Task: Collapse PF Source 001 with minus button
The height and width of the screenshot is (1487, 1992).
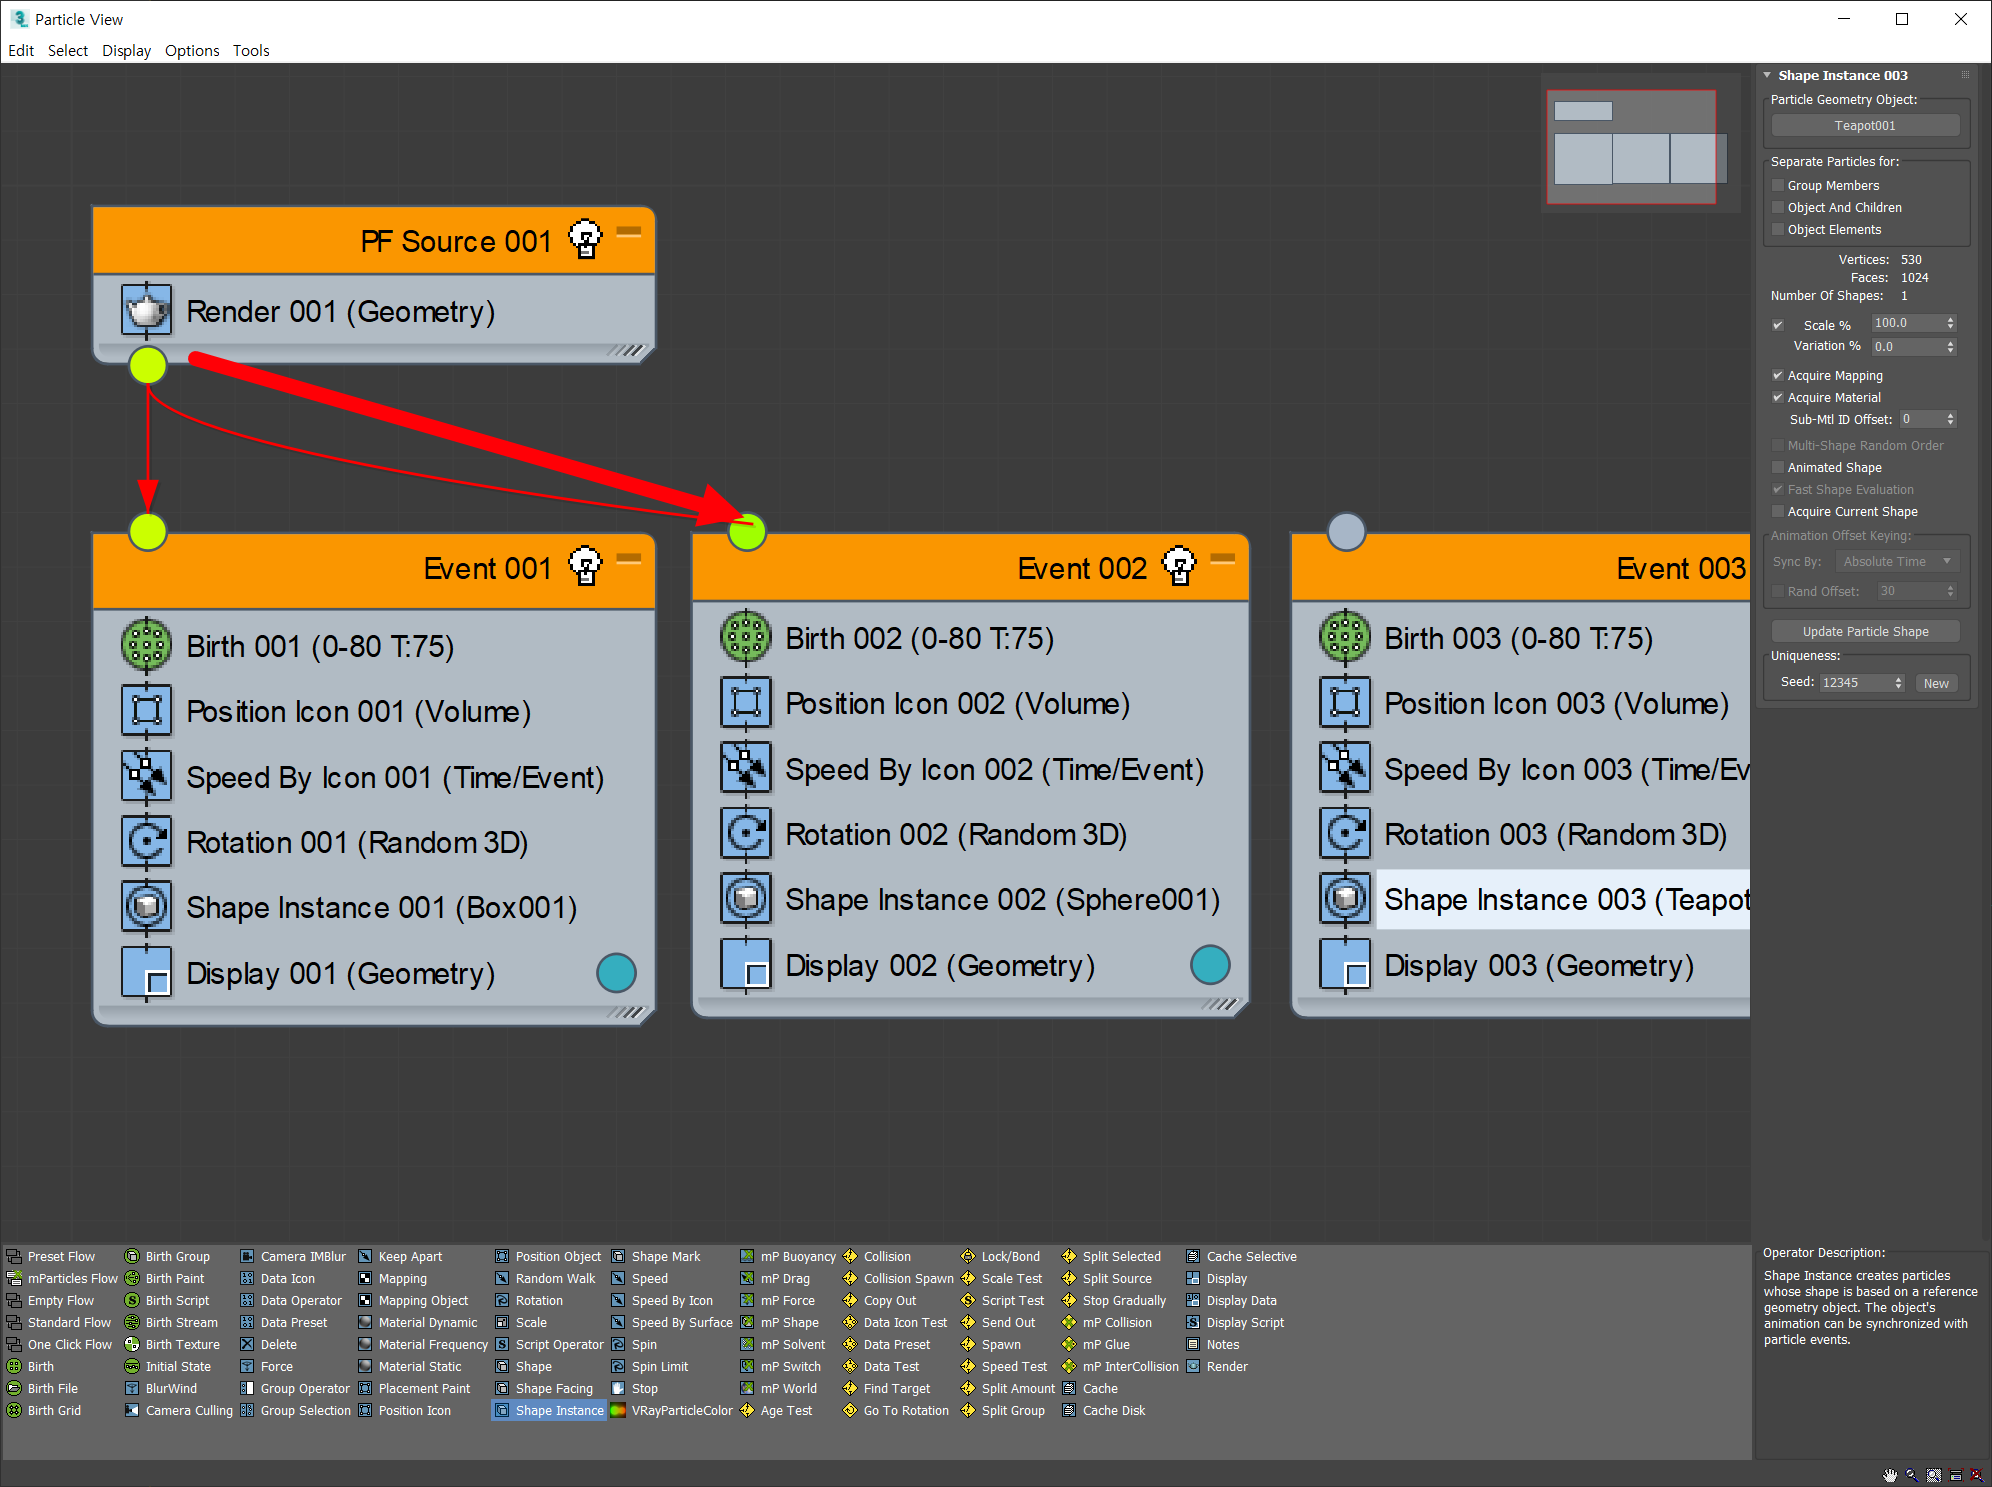Action: 629,231
